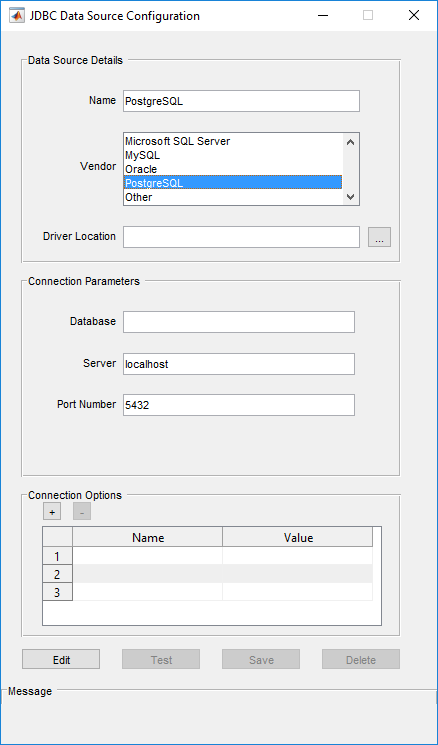Click the Edit button
438x745 pixels.
click(61, 659)
